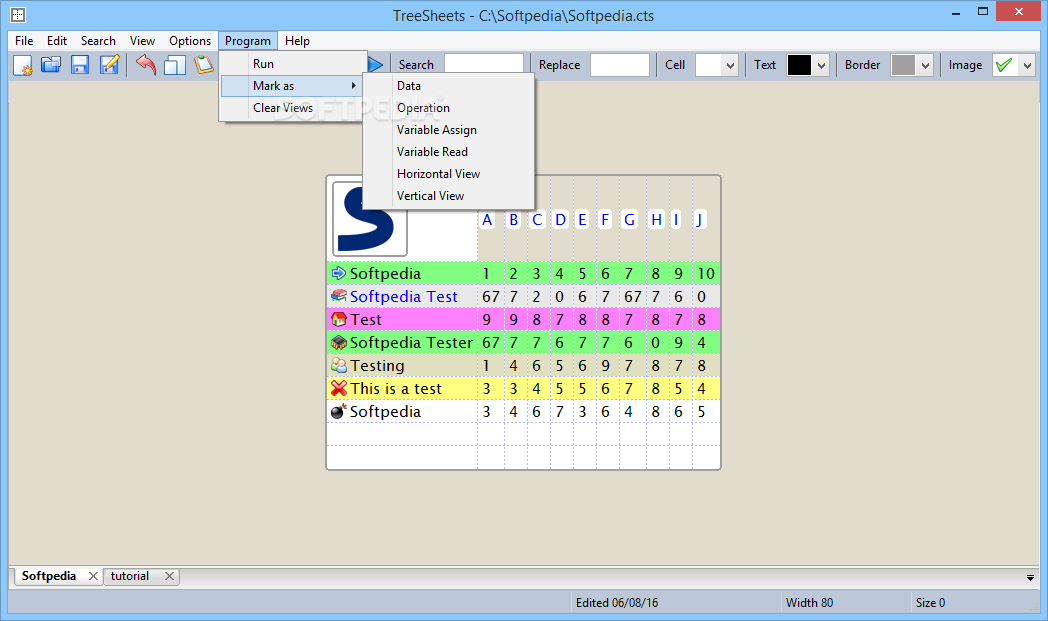The height and width of the screenshot is (621, 1048).
Task: Expand the Mark as submenu
Action: (292, 86)
